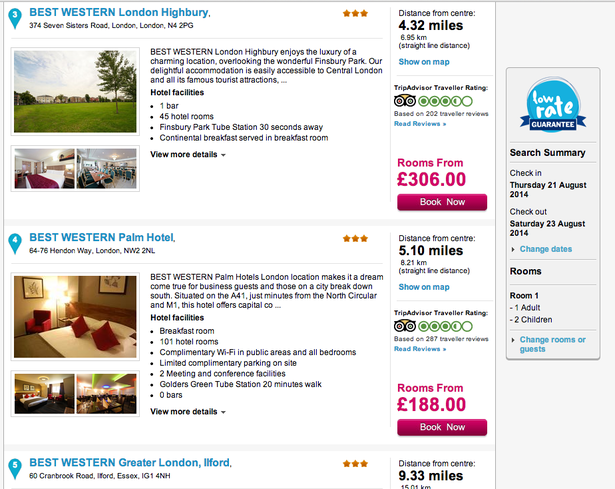Open large Palm Hotel bedroom photo
The width and height of the screenshot is (615, 489).
[x=76, y=318]
